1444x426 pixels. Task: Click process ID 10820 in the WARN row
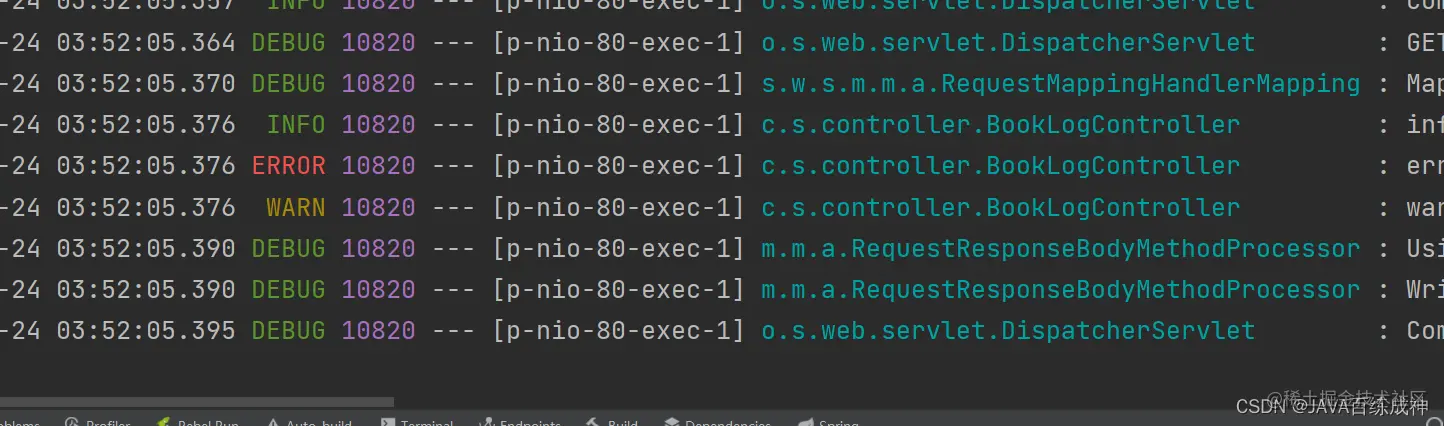point(378,207)
